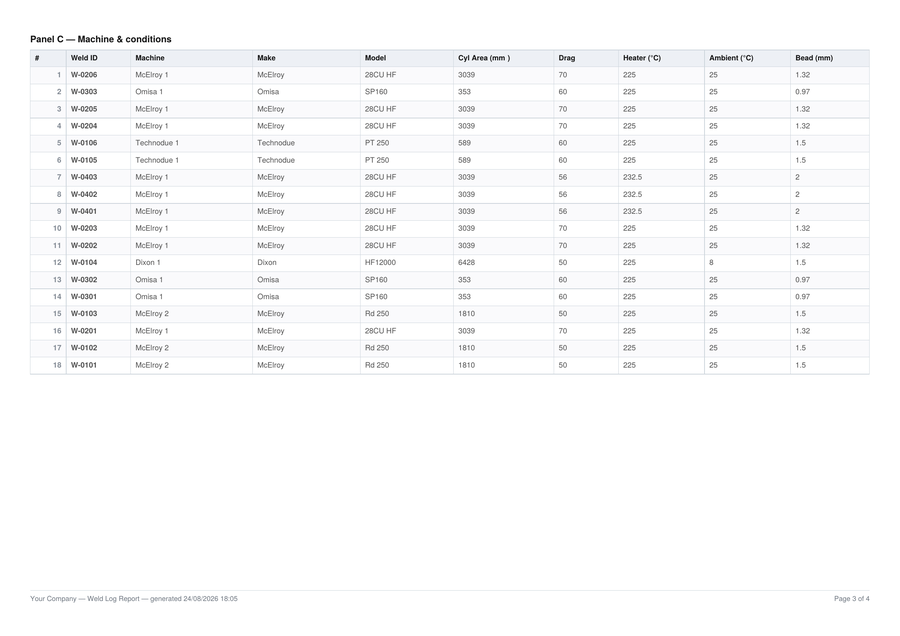
Task: Select weld ID W-0104
Action: pyautogui.click(x=84, y=262)
